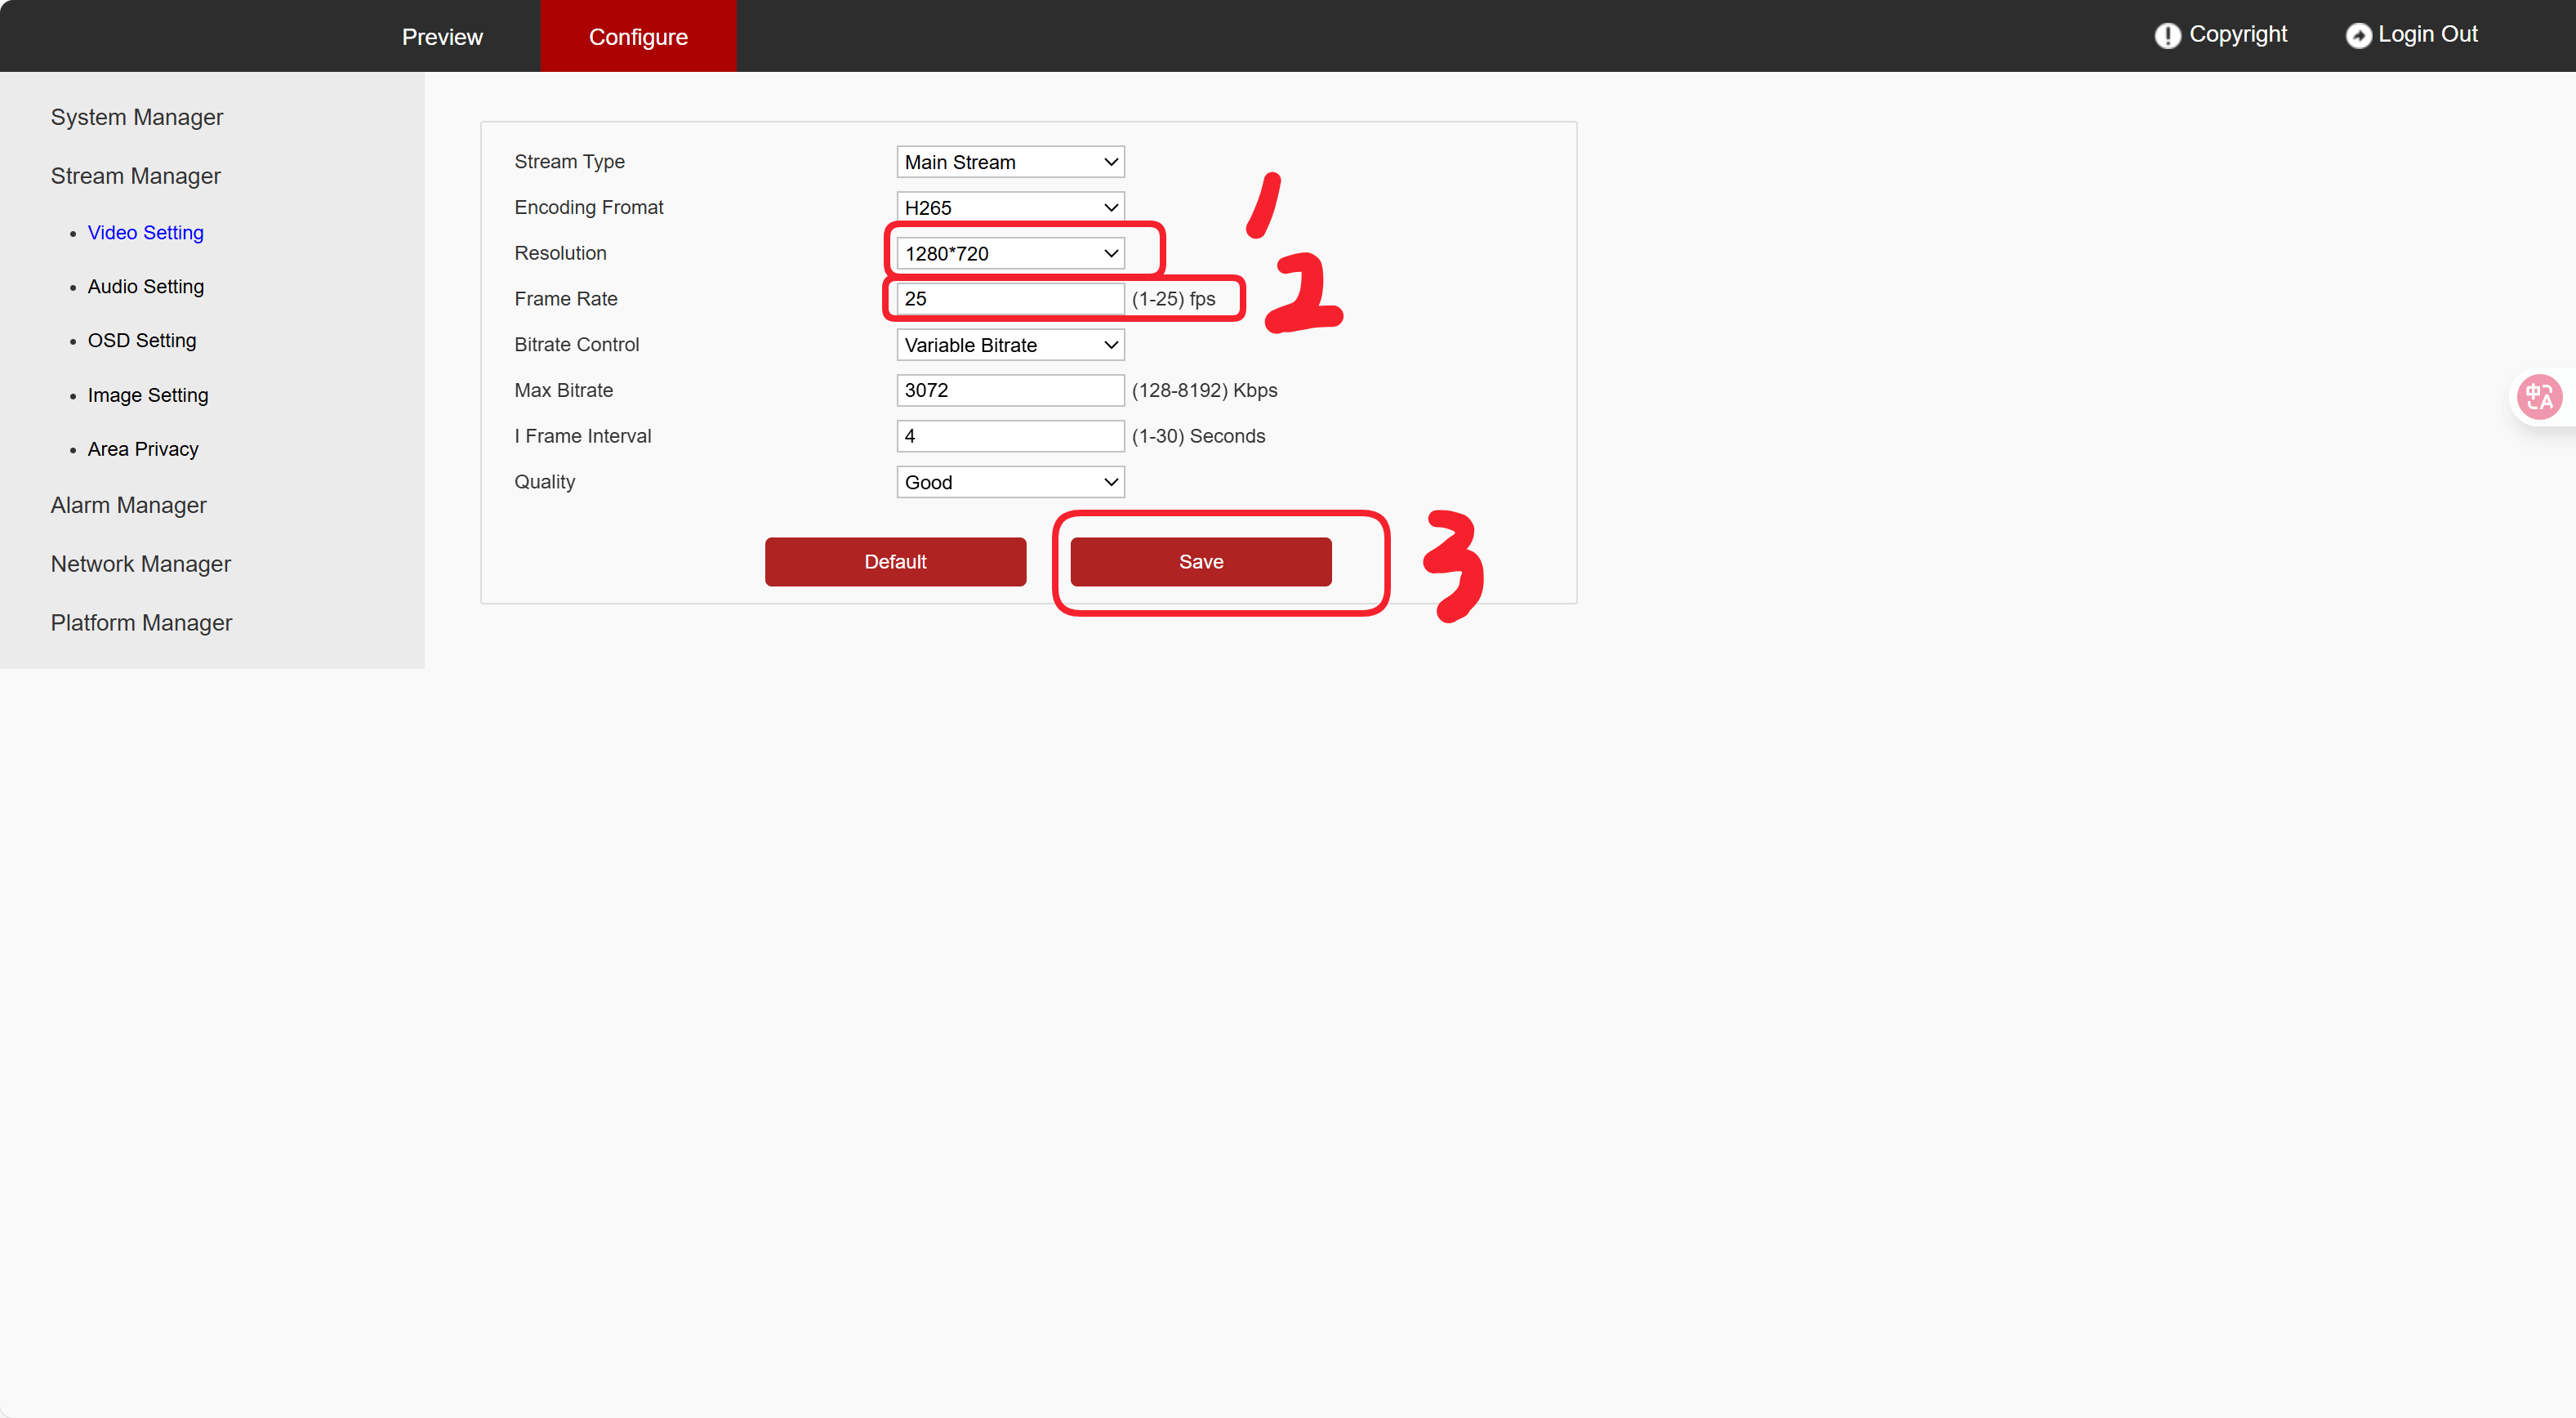Select the Configure tab
2576x1418 pixels.
(638, 37)
